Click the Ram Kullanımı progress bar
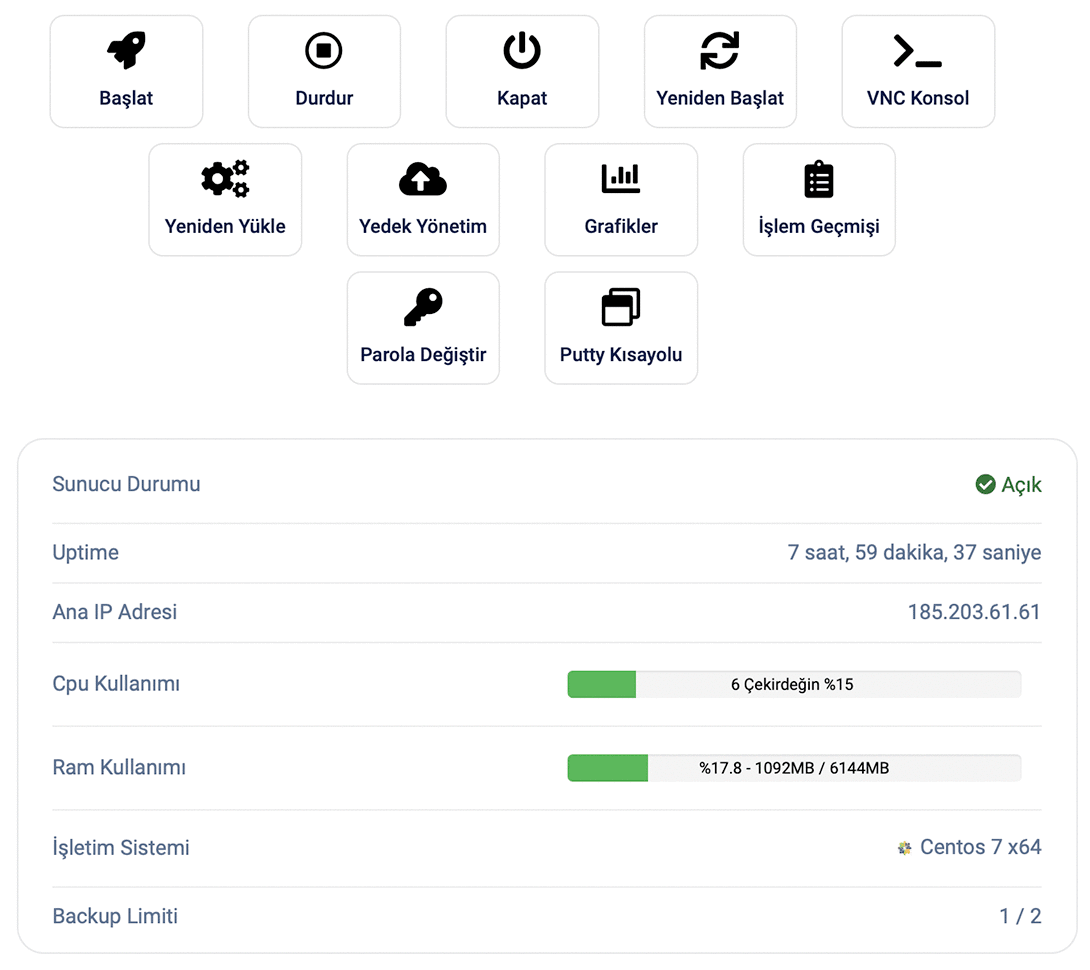 [x=794, y=768]
